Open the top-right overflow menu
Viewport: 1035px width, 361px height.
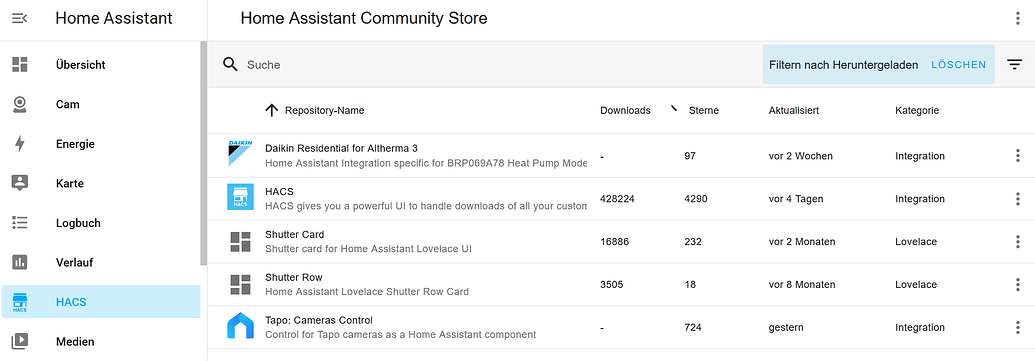[1018, 18]
